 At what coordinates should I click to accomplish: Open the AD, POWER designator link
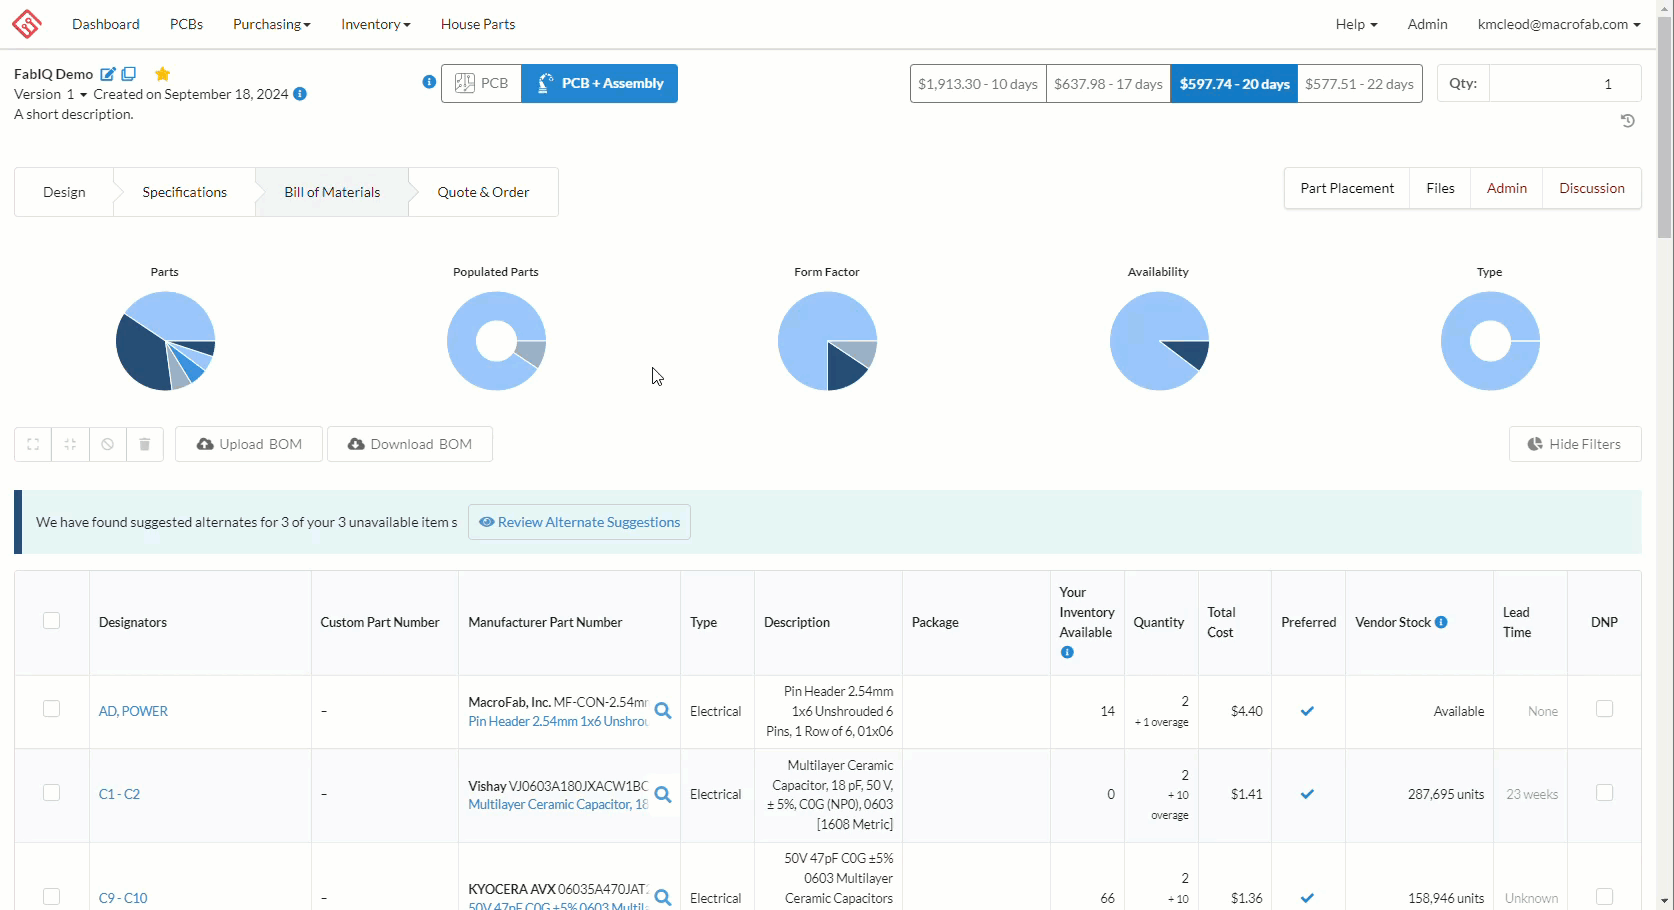coord(133,711)
